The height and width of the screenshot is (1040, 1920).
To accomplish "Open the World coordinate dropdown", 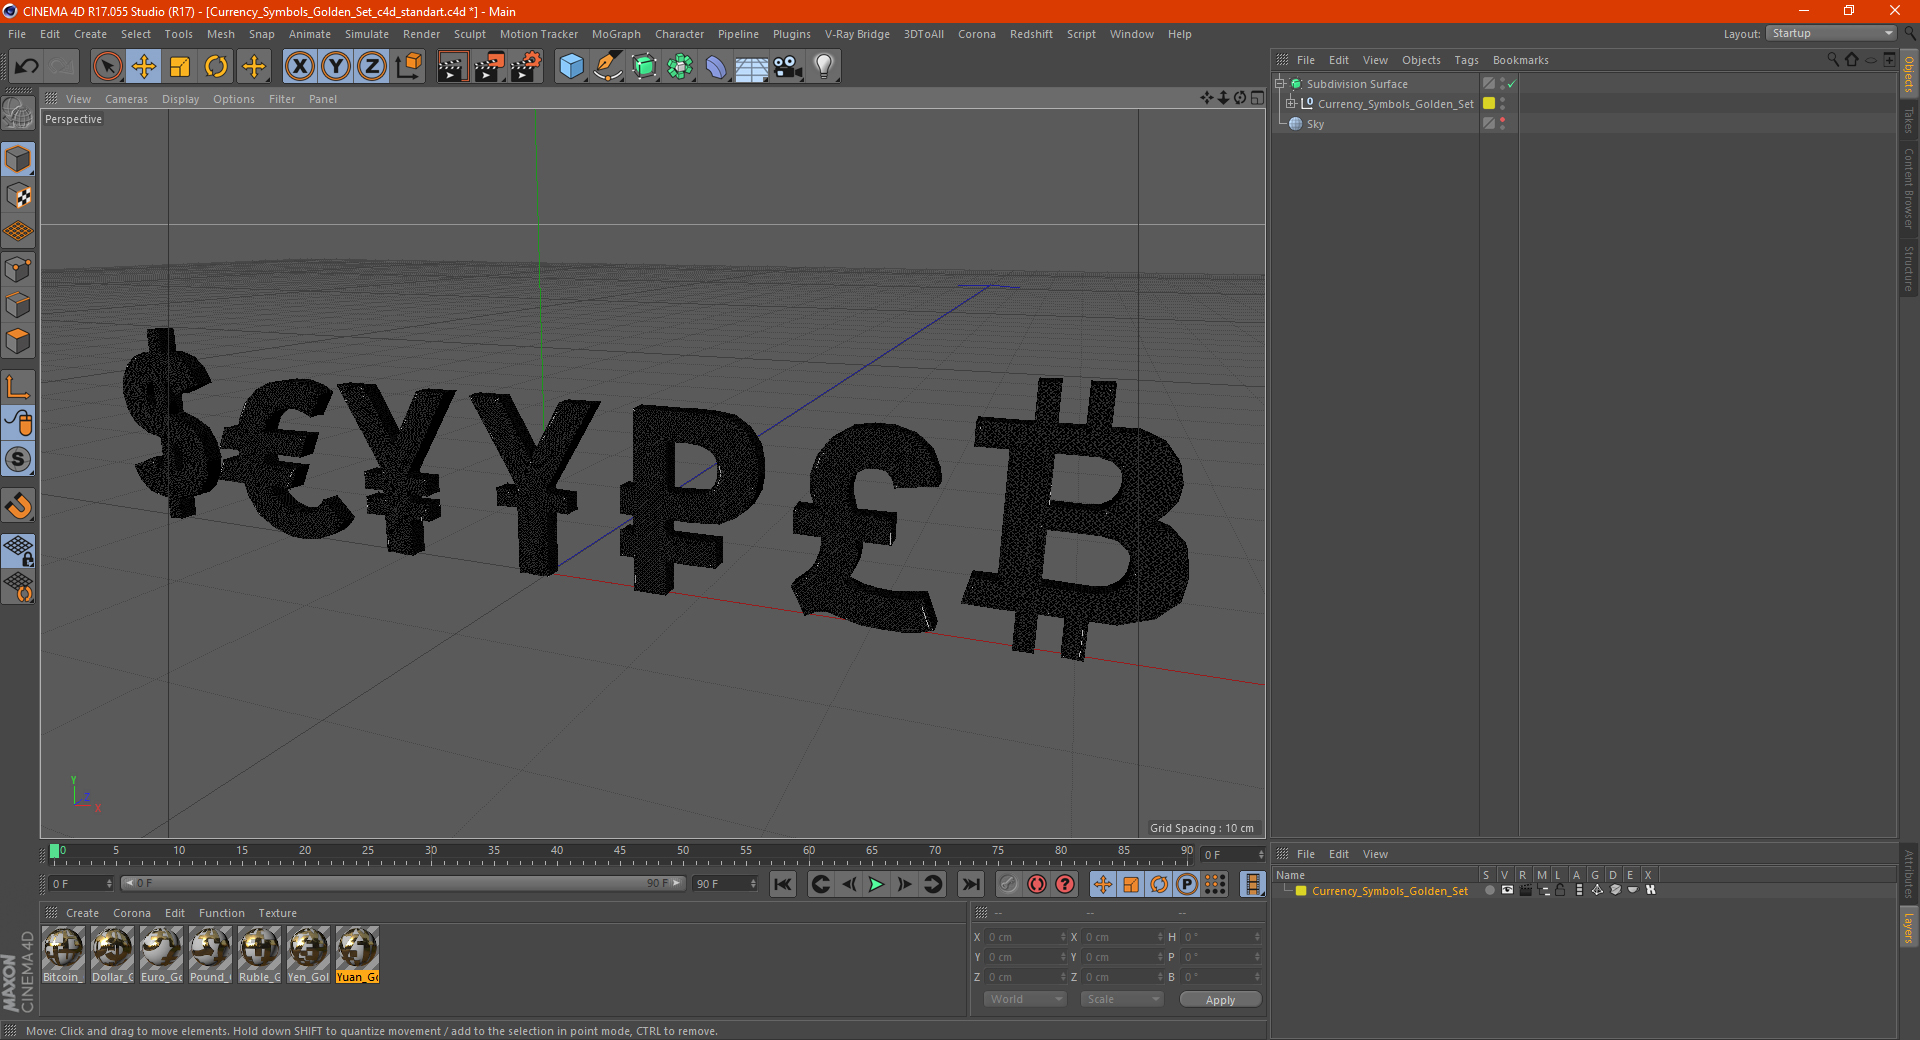I will click(x=1025, y=999).
